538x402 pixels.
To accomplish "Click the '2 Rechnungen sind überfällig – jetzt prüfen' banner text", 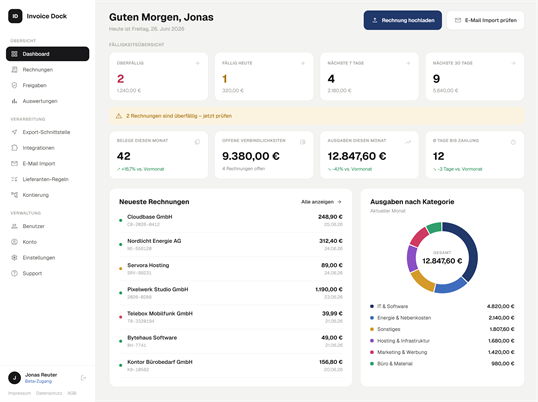I will point(179,116).
